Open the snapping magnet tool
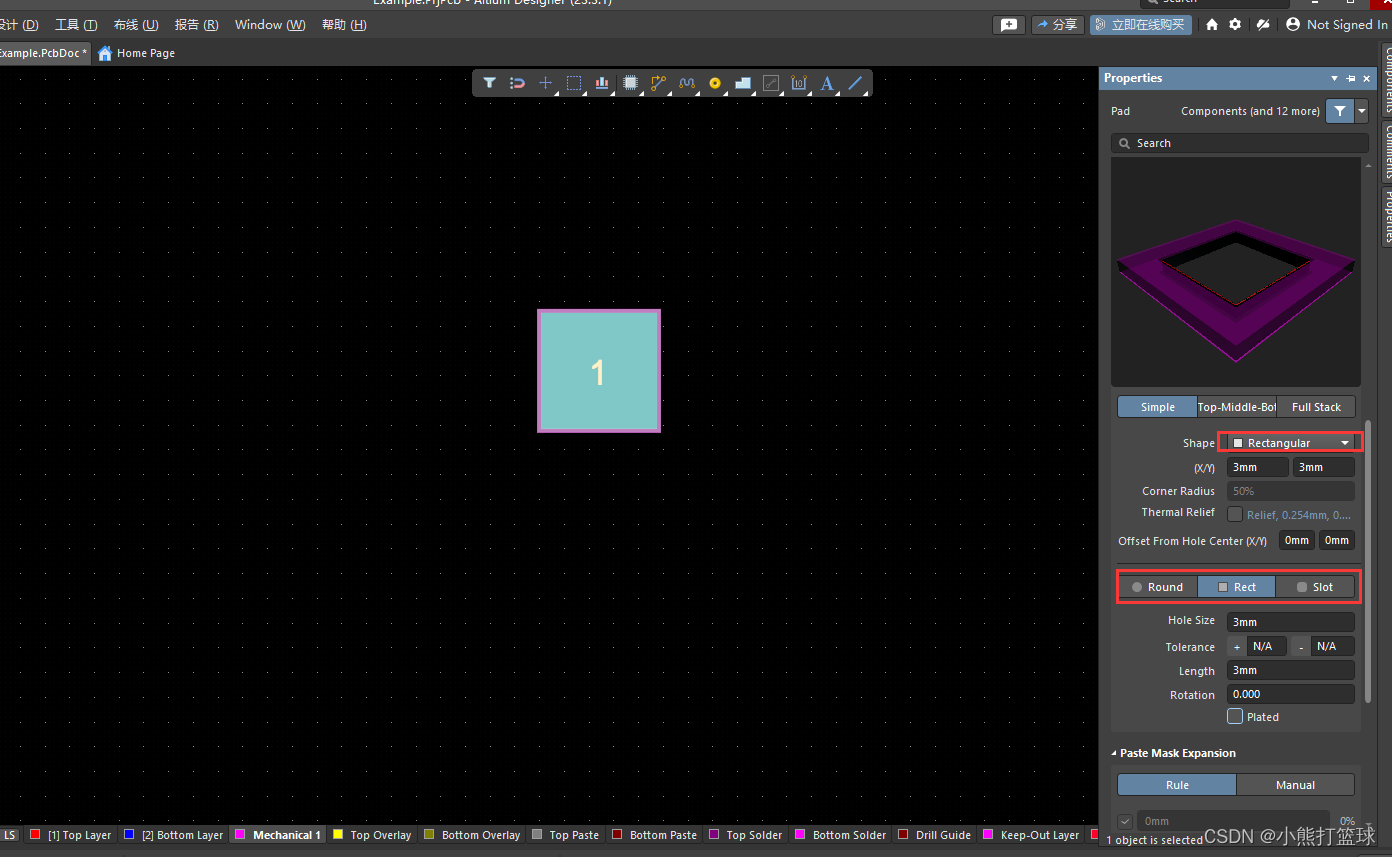 [x=517, y=83]
